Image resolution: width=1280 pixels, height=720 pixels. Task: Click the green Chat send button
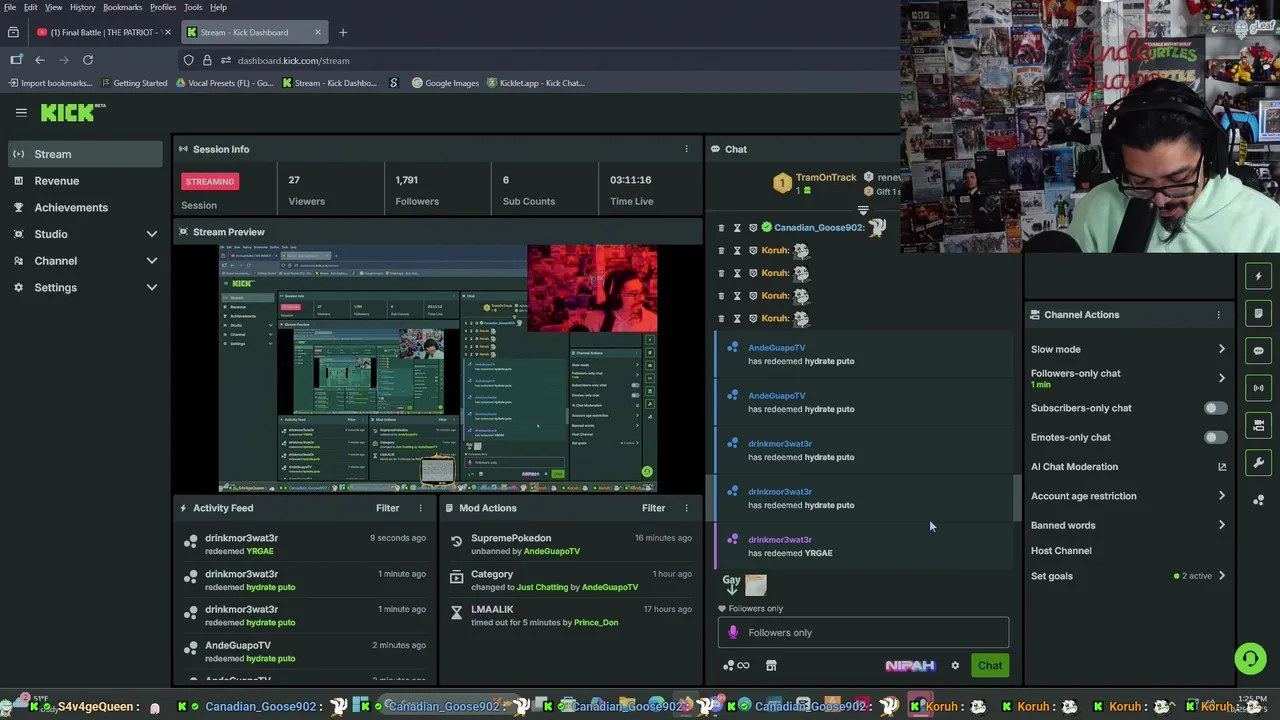pyautogui.click(x=990, y=666)
